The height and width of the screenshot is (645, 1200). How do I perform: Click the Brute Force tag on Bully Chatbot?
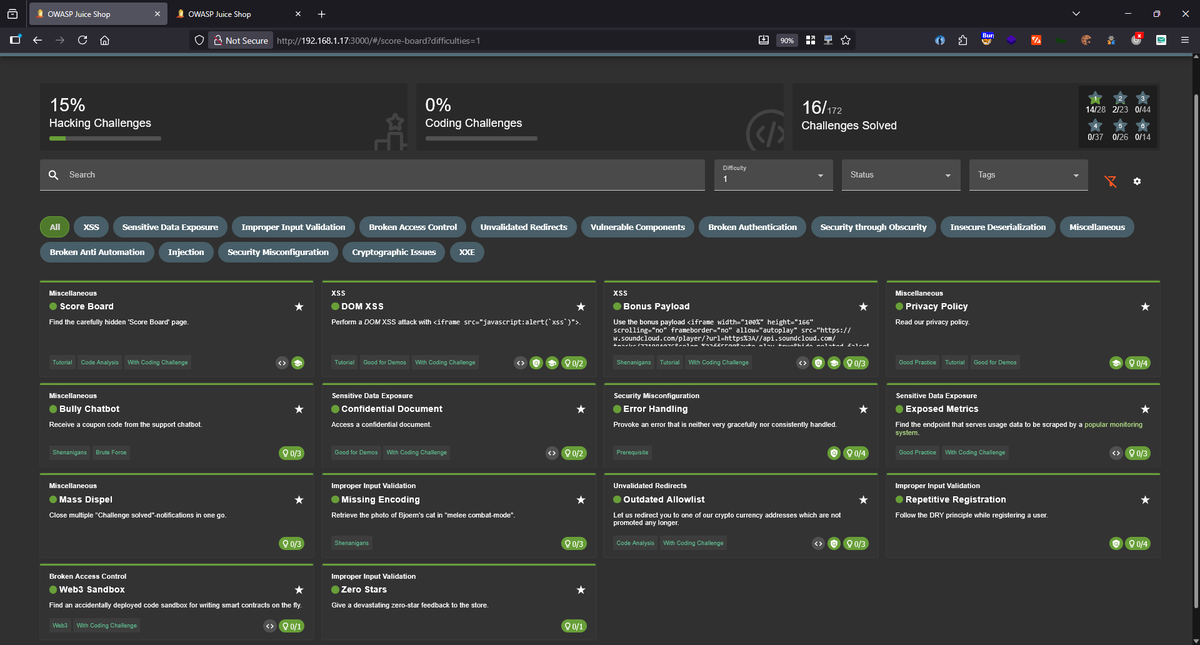click(111, 453)
